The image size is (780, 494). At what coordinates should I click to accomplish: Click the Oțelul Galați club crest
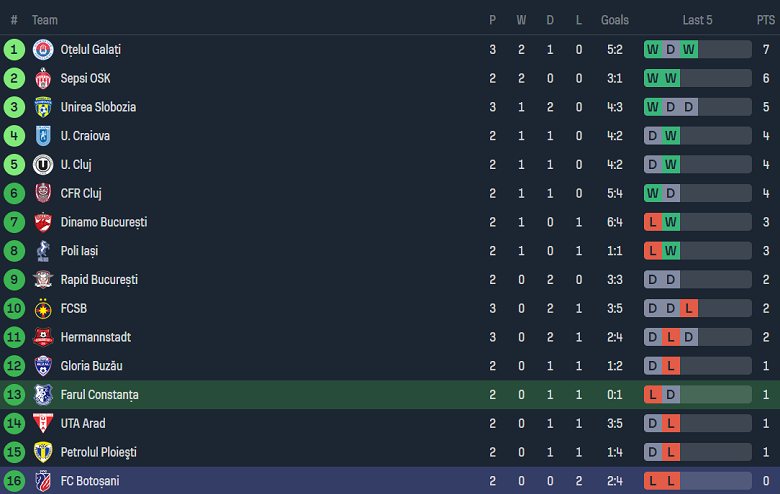pyautogui.click(x=42, y=49)
